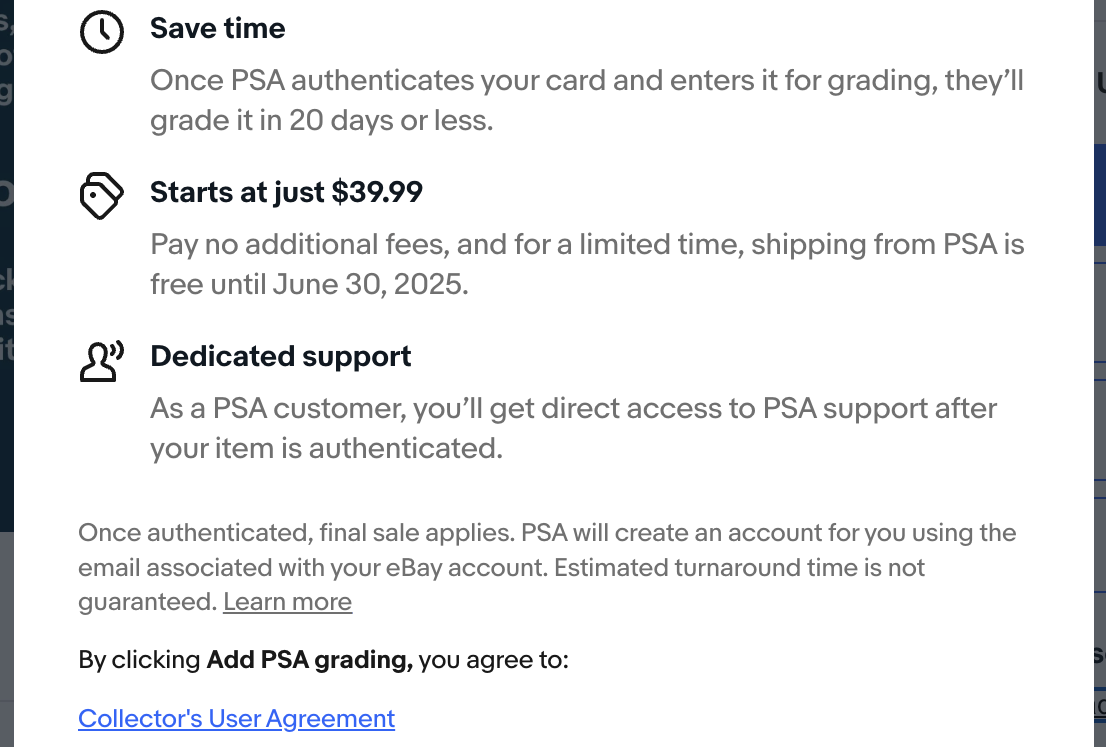Click the Dedicated support heading
This screenshot has width=1106, height=747.
point(280,357)
